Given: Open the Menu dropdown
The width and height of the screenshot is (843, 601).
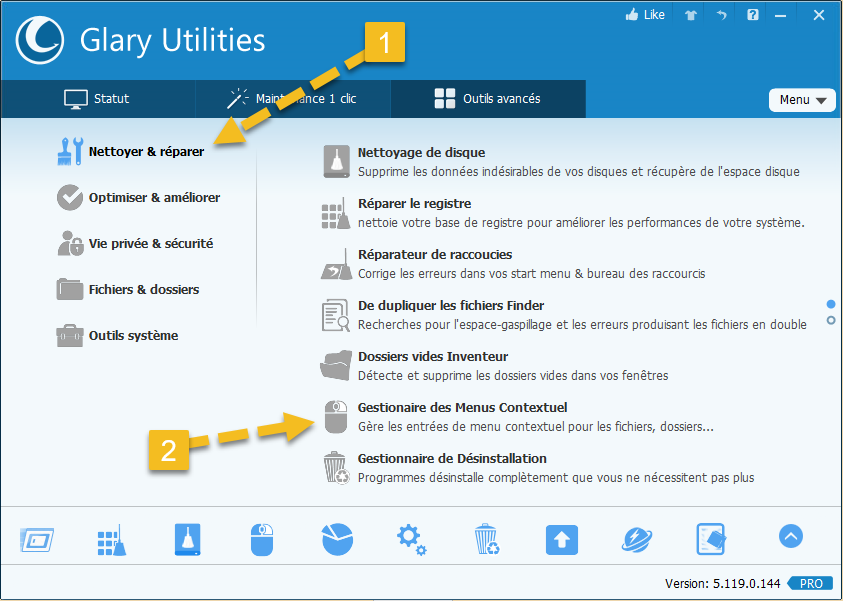Looking at the screenshot, I should [802, 100].
